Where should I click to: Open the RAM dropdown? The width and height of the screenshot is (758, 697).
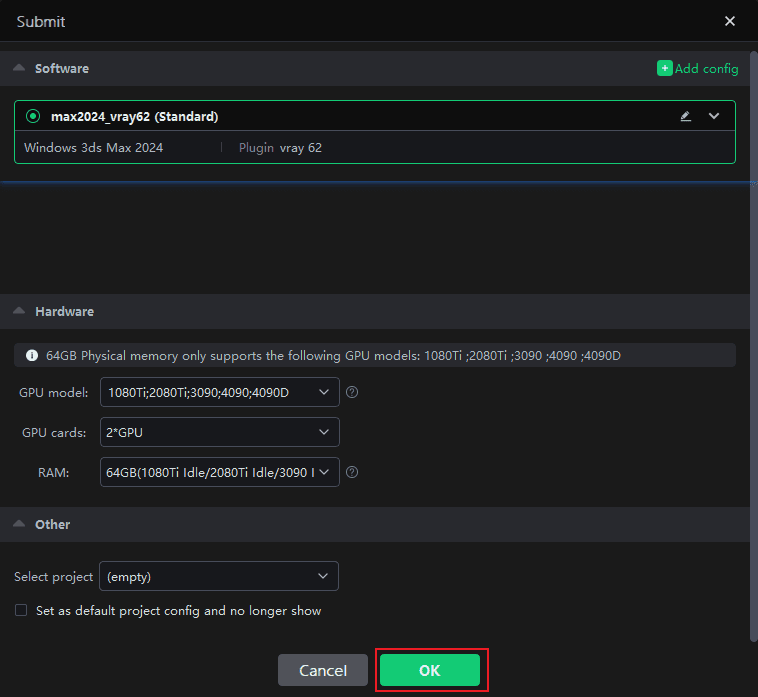click(219, 472)
